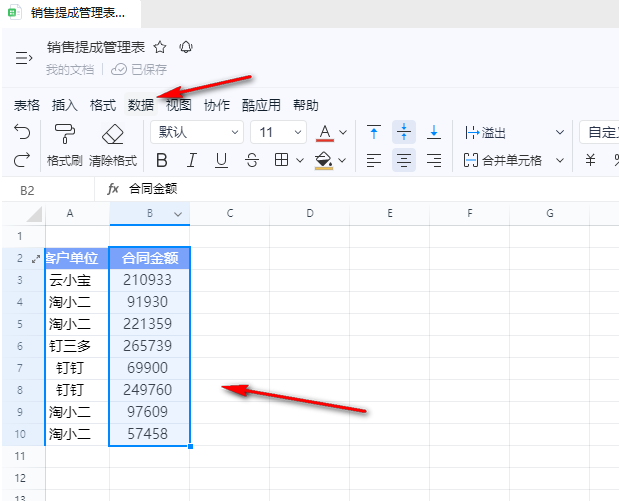Open the 协作 menu
619x501 pixels.
tap(217, 105)
